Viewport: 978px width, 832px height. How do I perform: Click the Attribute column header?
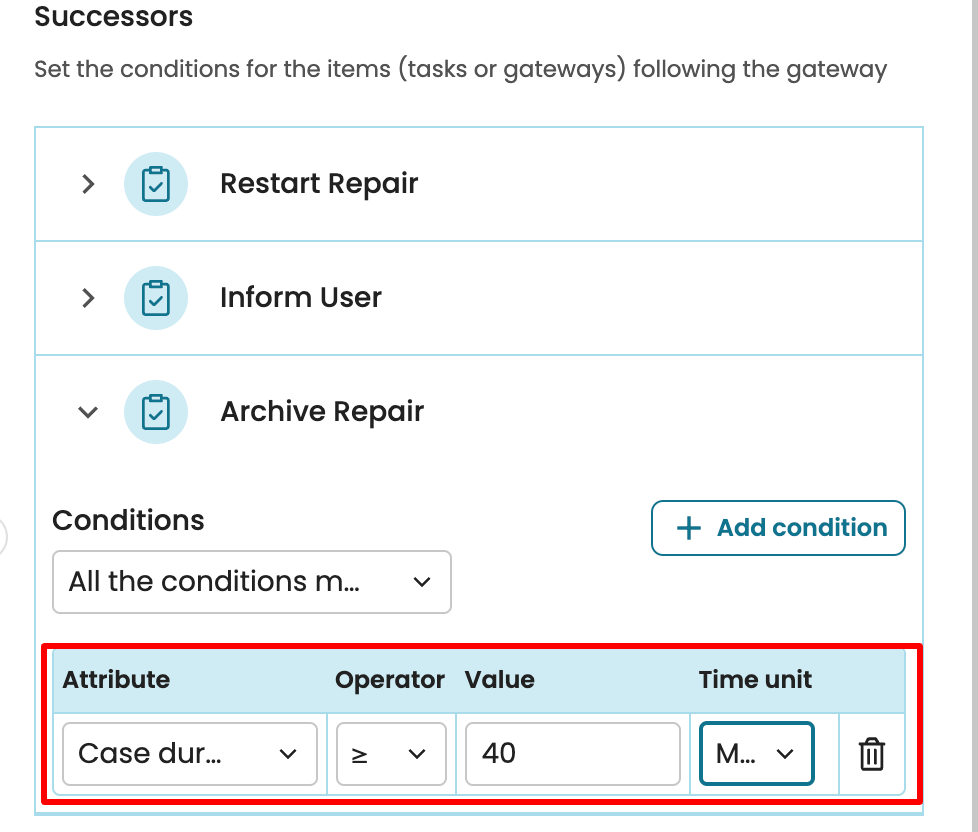pos(116,680)
